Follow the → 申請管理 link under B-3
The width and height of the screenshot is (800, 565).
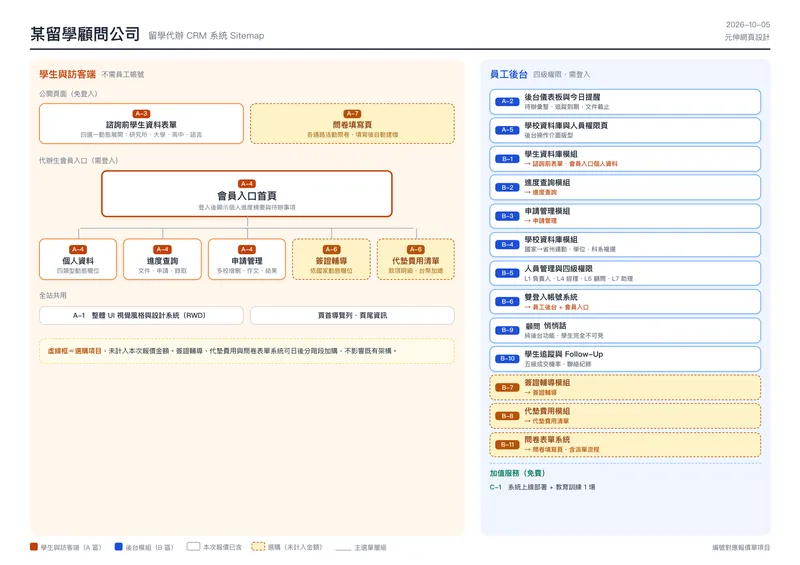[x=541, y=221]
